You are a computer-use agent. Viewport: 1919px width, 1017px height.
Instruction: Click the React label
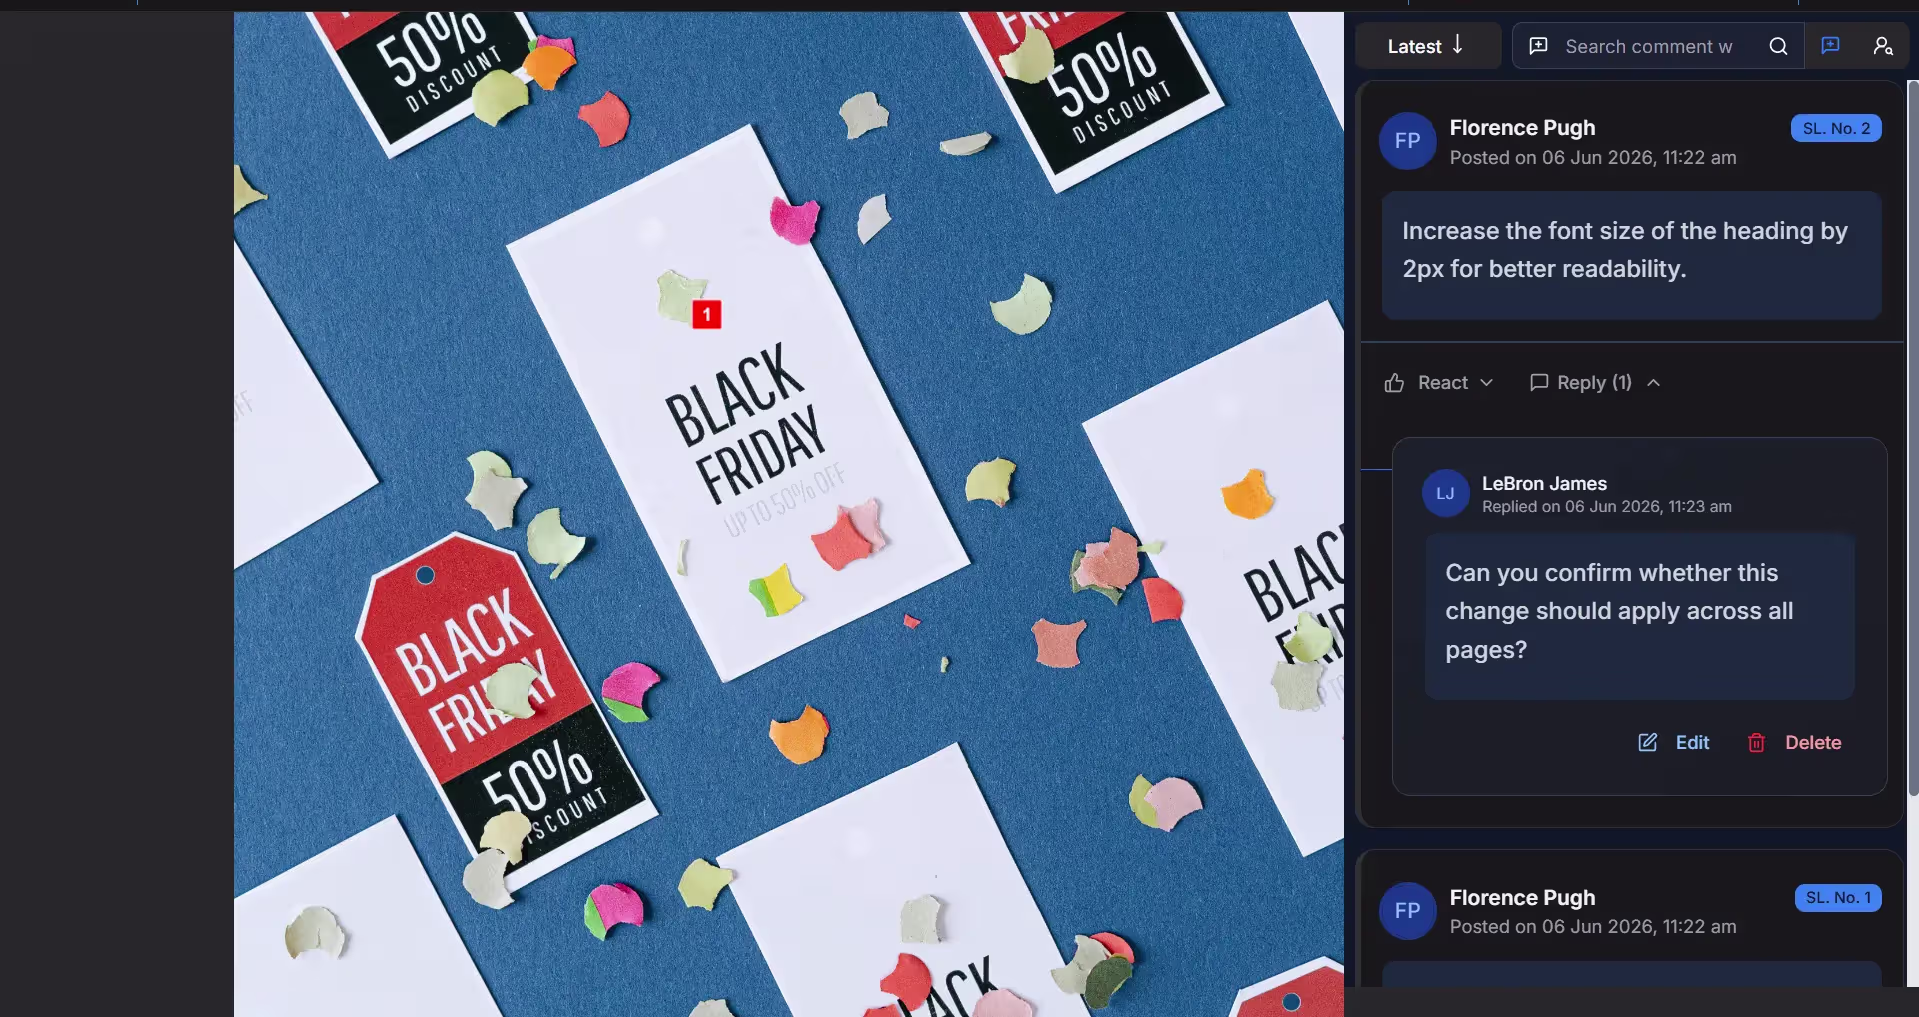point(1443,383)
